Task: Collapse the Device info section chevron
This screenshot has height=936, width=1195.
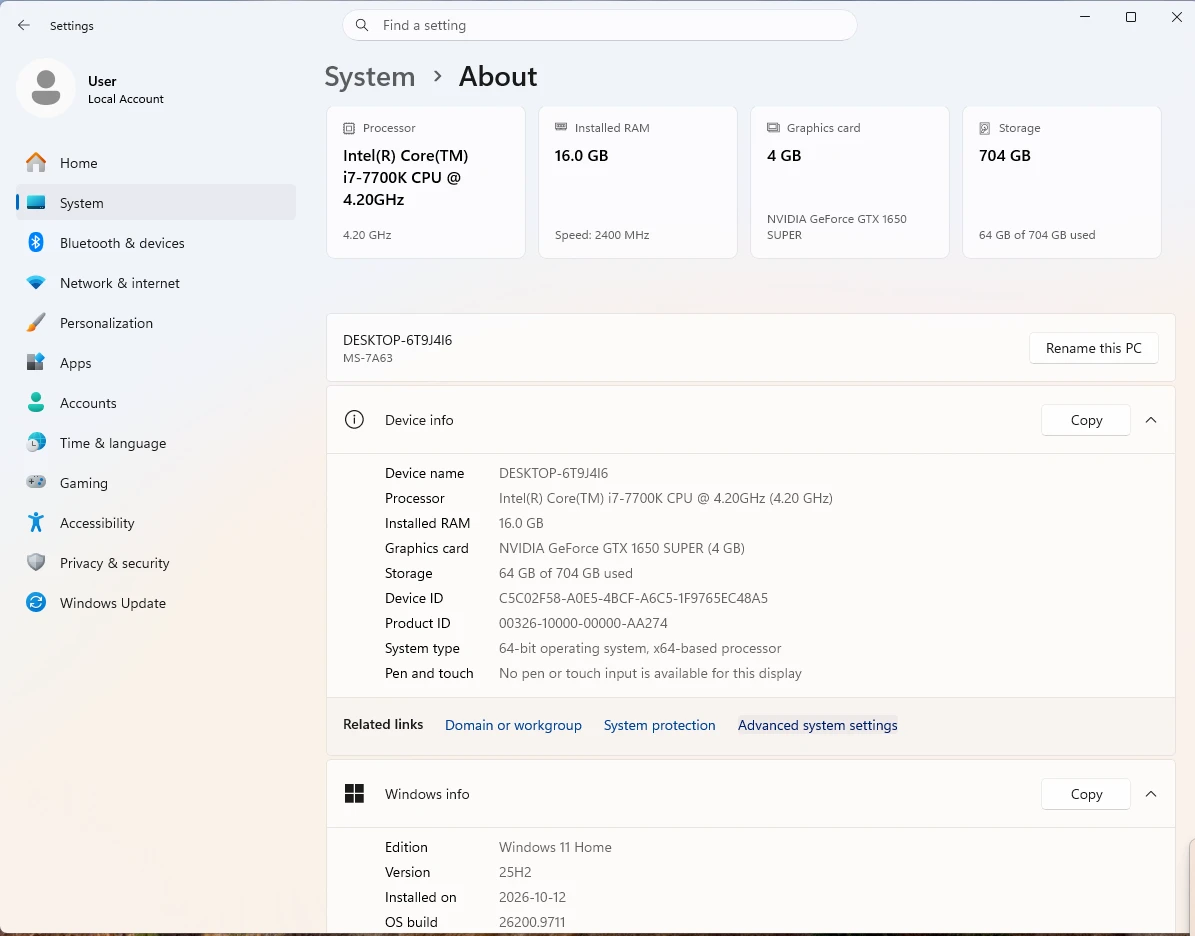Action: (x=1151, y=420)
